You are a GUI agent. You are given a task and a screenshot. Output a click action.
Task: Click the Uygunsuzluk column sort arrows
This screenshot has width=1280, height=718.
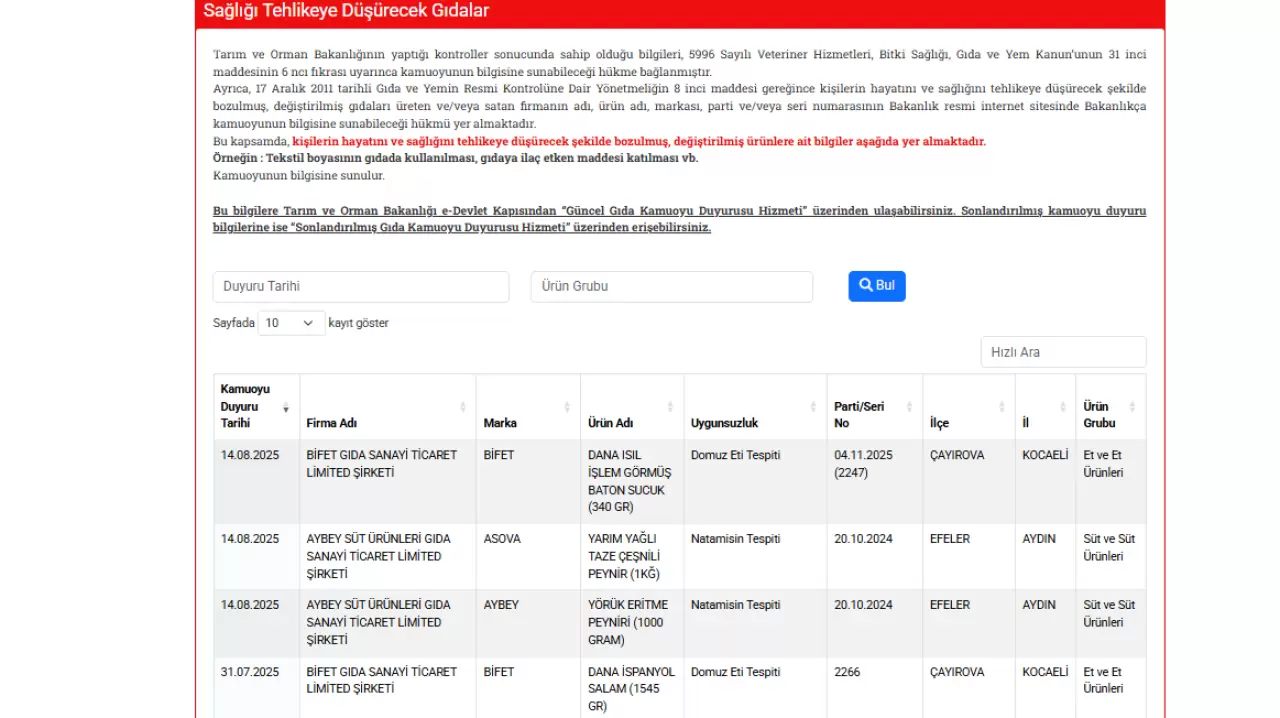(x=813, y=407)
